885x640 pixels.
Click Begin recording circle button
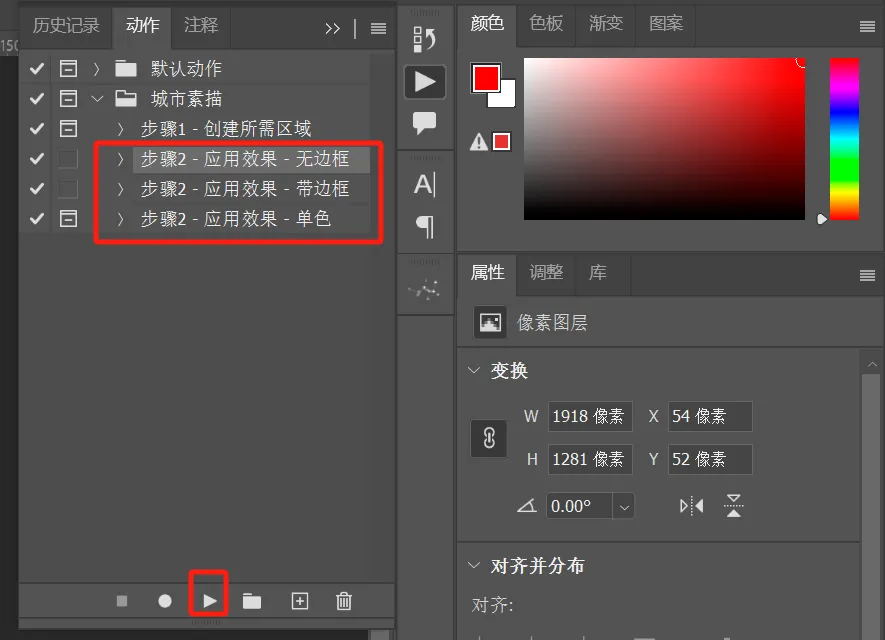(x=165, y=601)
